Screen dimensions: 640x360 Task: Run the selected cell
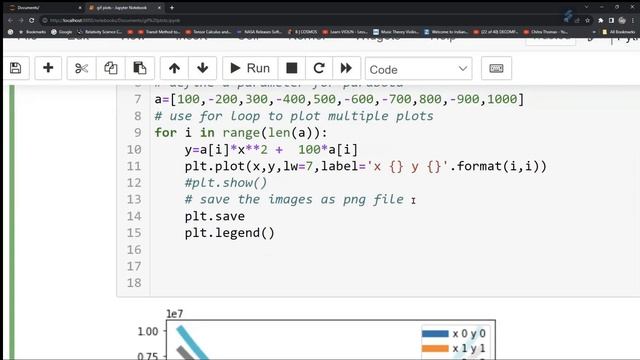coord(250,68)
